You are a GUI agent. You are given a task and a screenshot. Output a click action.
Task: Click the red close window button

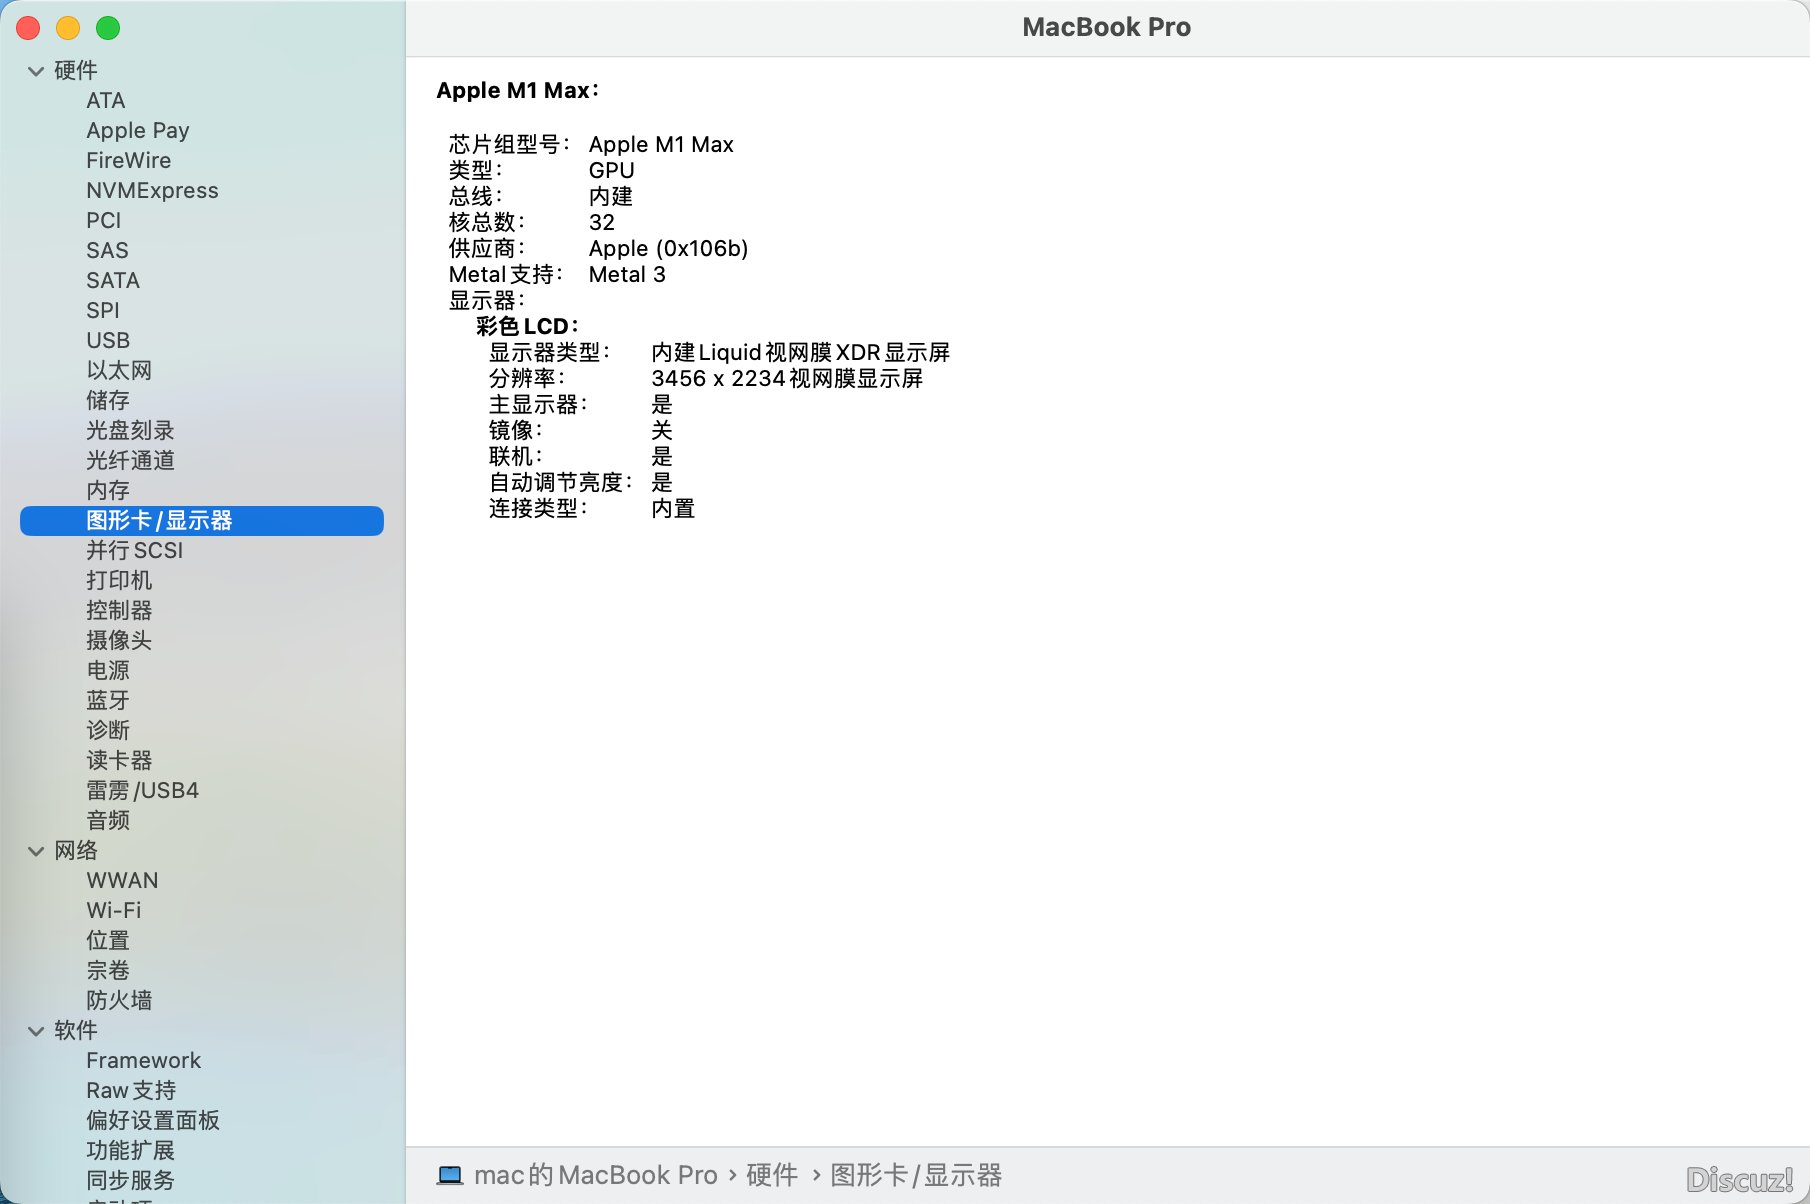point(29,28)
